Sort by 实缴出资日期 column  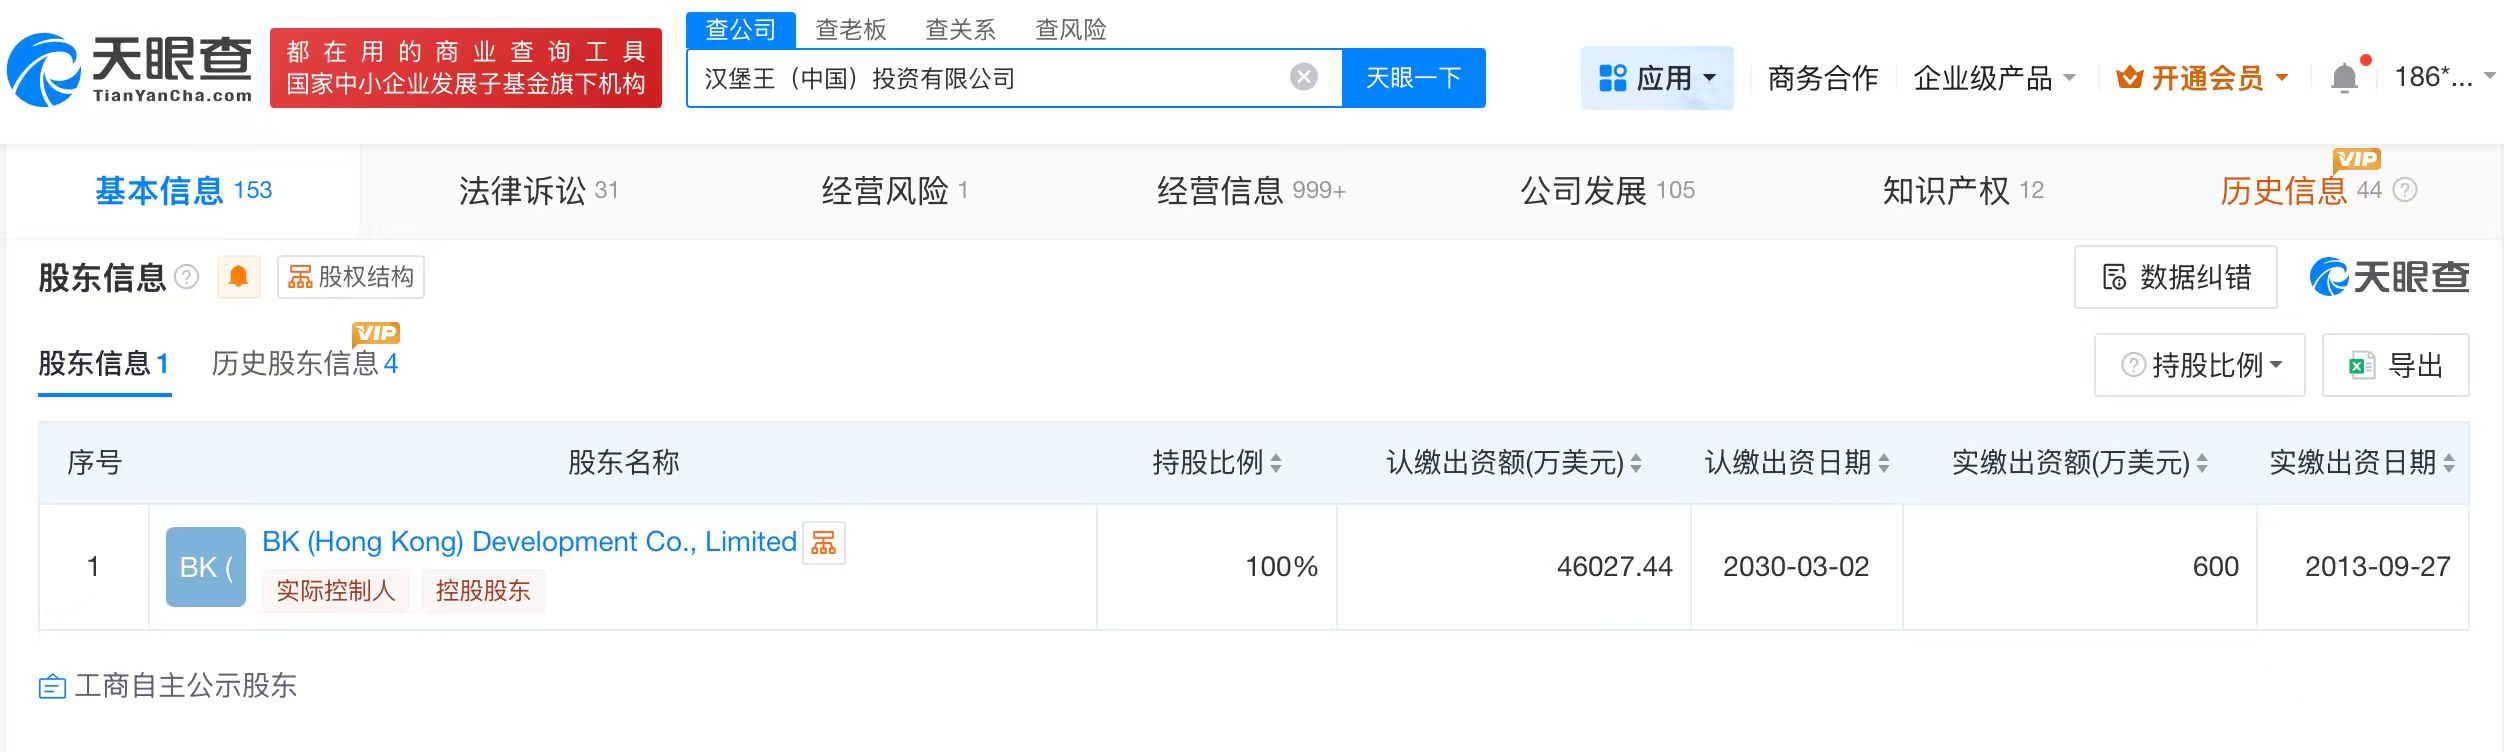click(x=2448, y=463)
